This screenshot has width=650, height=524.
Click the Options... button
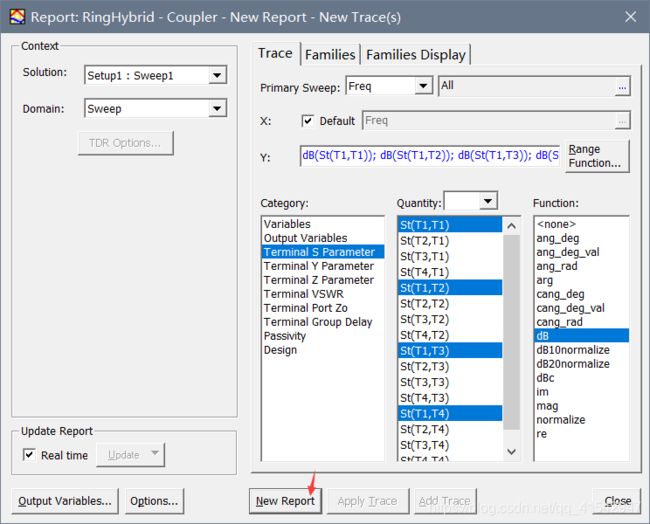(154, 501)
